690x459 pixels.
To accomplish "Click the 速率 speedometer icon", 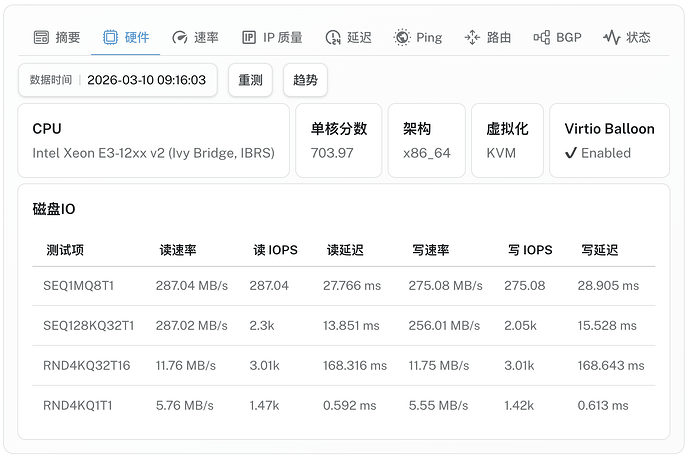I will tap(180, 37).
